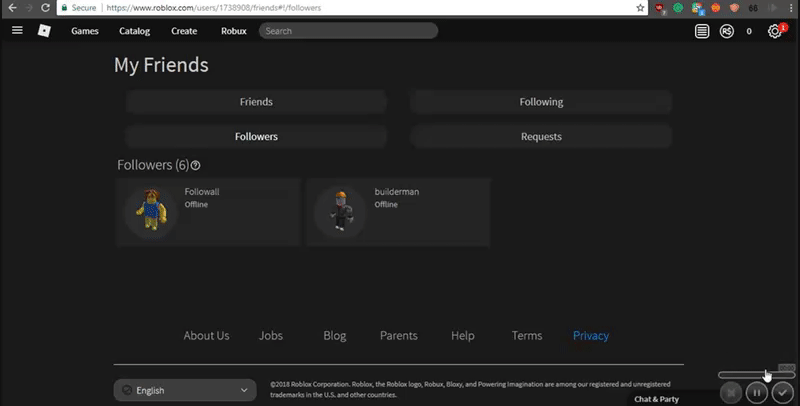Click the recorder cancel X button
Viewport: 800px width, 406px height.
731,393
